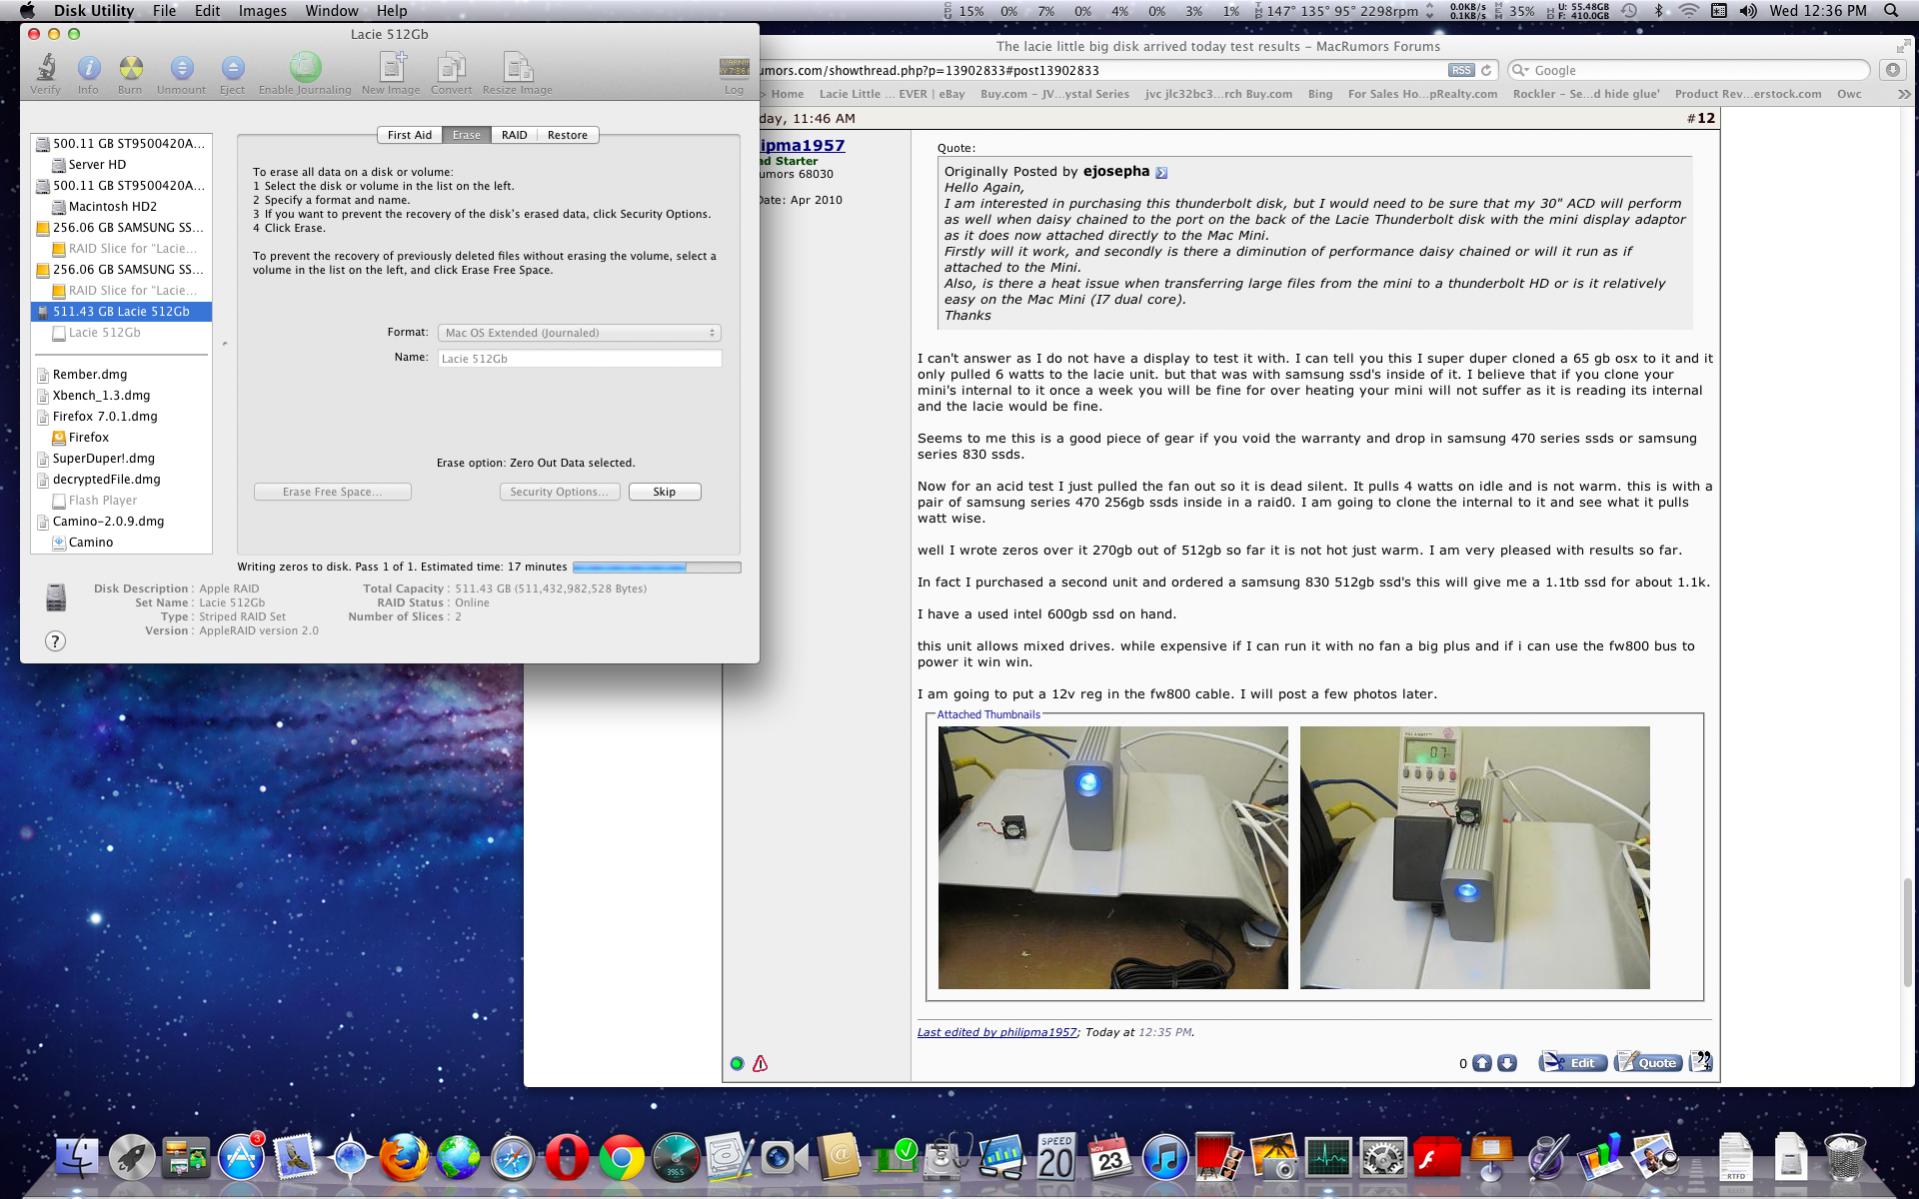Switch to the Restore tab

click(x=567, y=135)
